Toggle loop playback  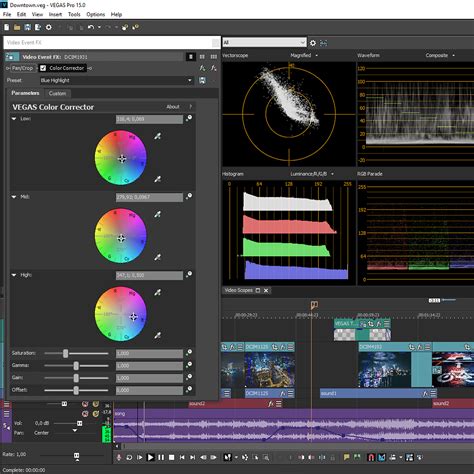(129, 457)
